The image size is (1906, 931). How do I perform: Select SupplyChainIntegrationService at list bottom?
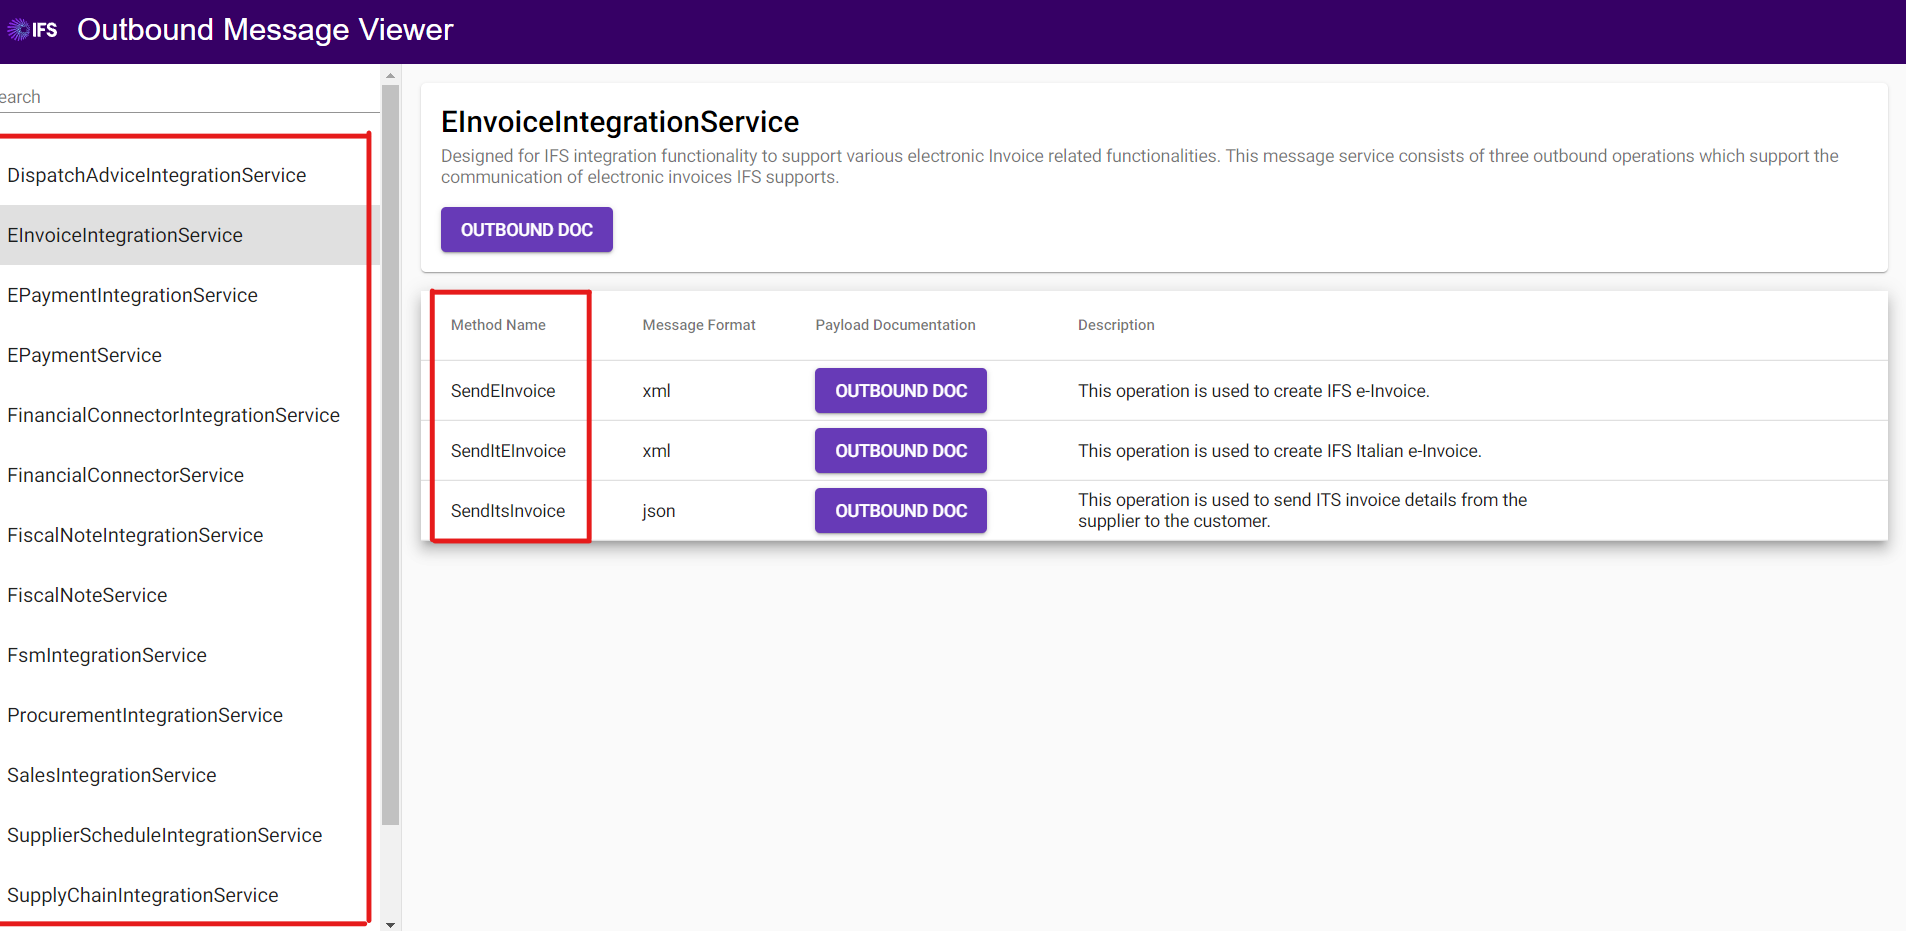[x=143, y=896]
